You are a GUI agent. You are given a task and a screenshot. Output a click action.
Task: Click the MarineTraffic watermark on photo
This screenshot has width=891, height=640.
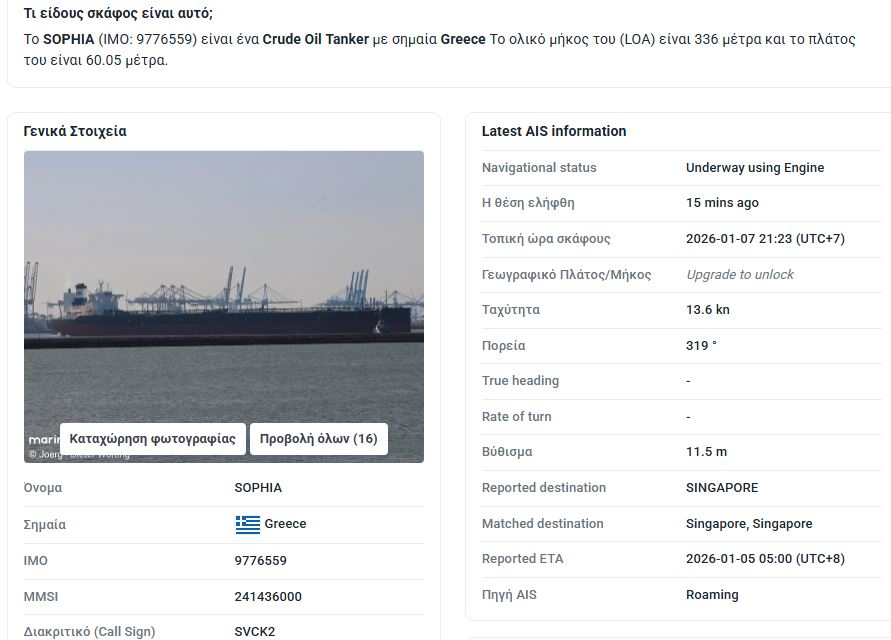coord(43,439)
